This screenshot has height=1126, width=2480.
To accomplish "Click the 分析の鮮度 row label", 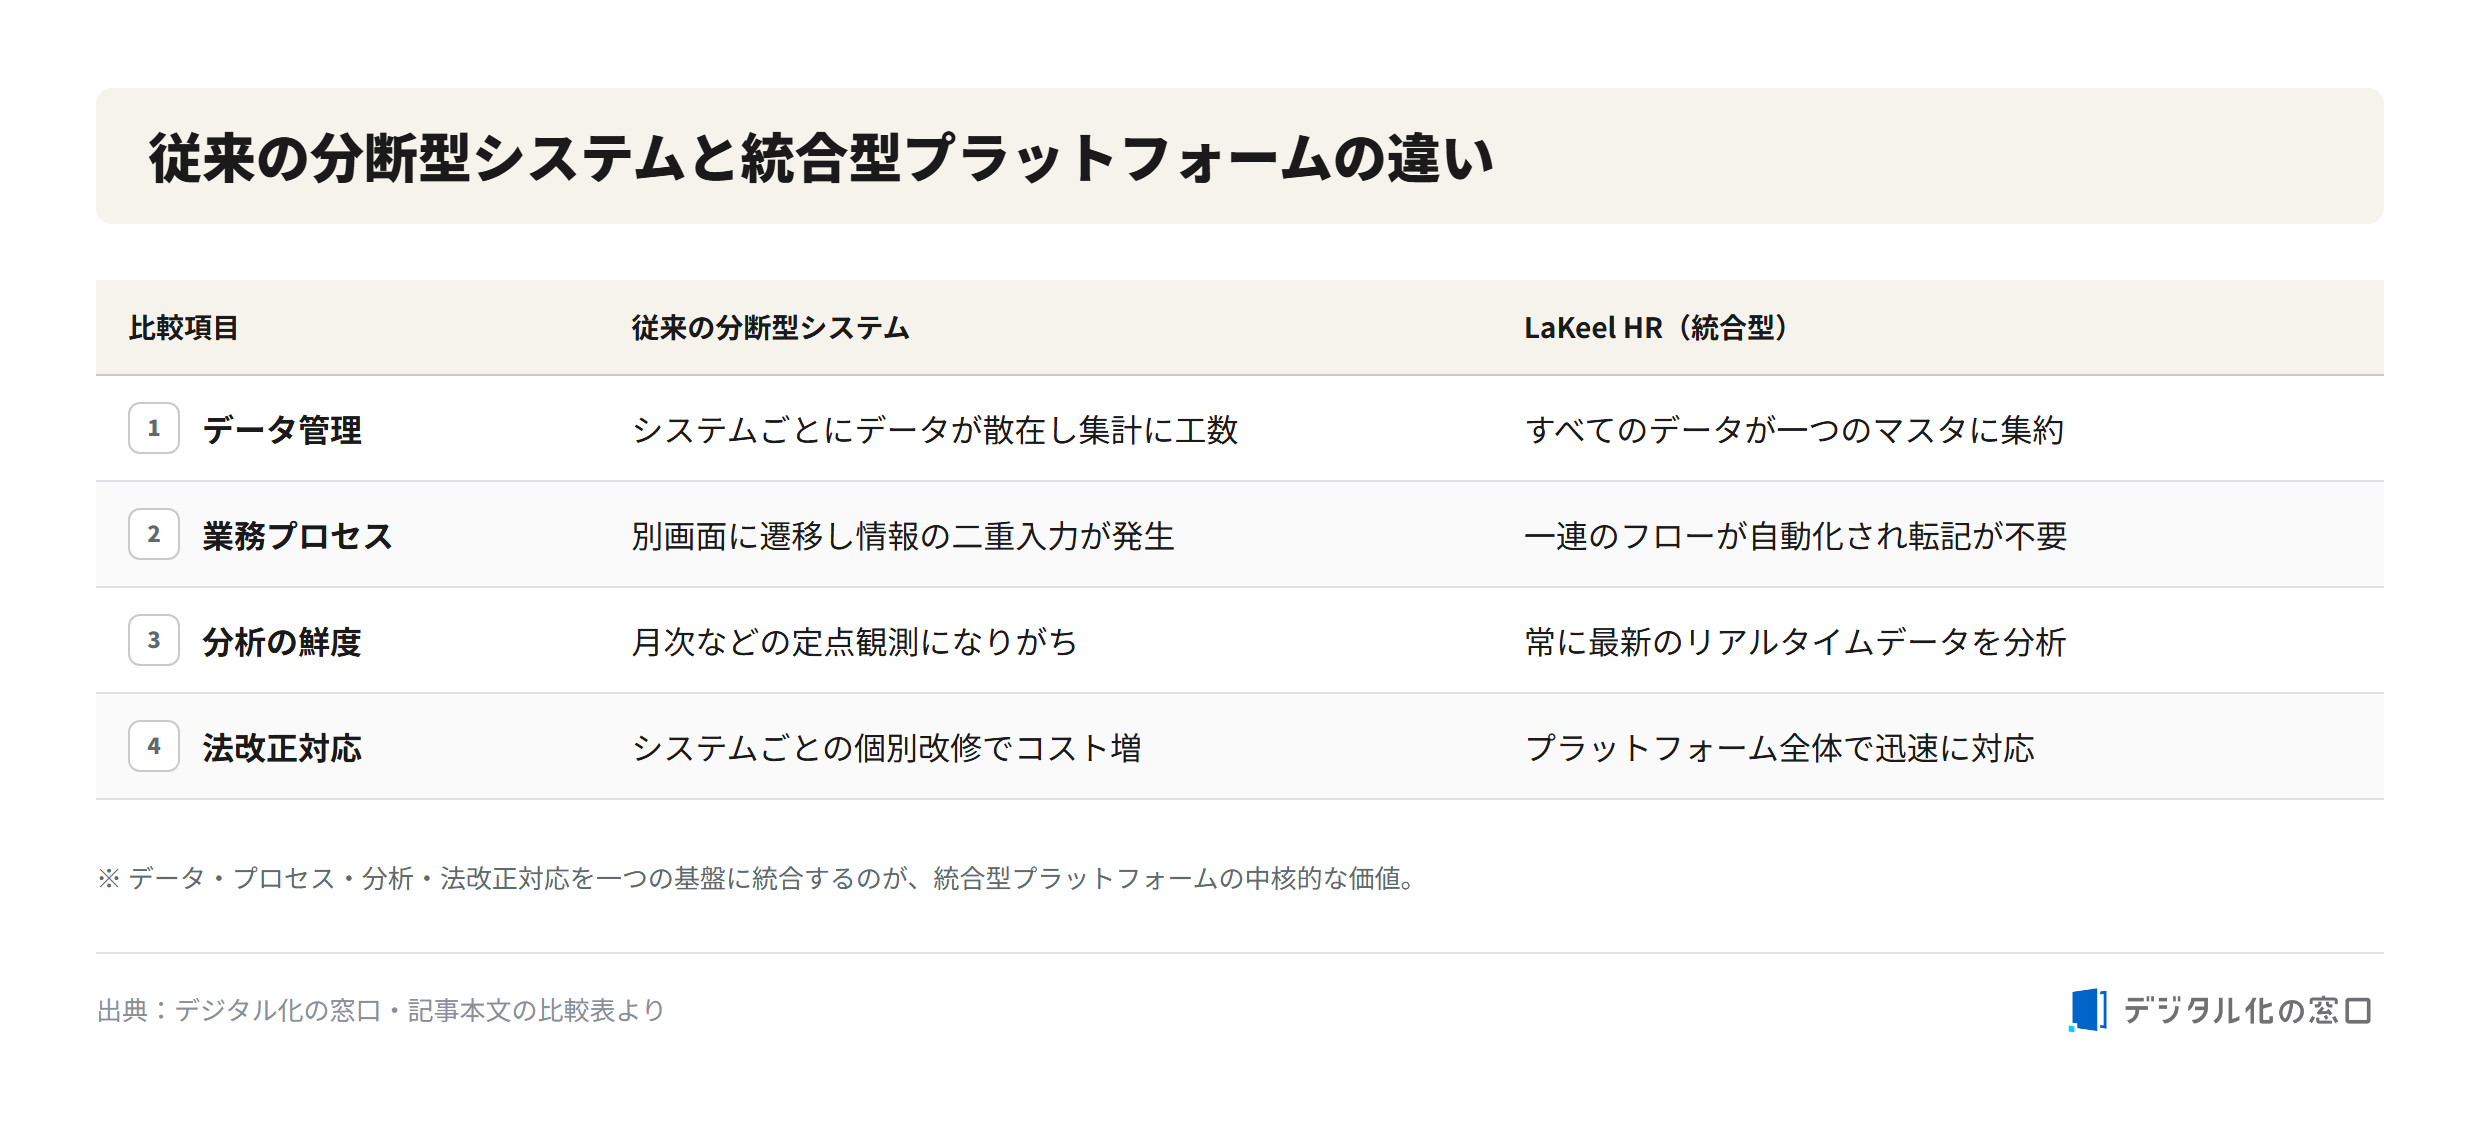I will [x=282, y=642].
